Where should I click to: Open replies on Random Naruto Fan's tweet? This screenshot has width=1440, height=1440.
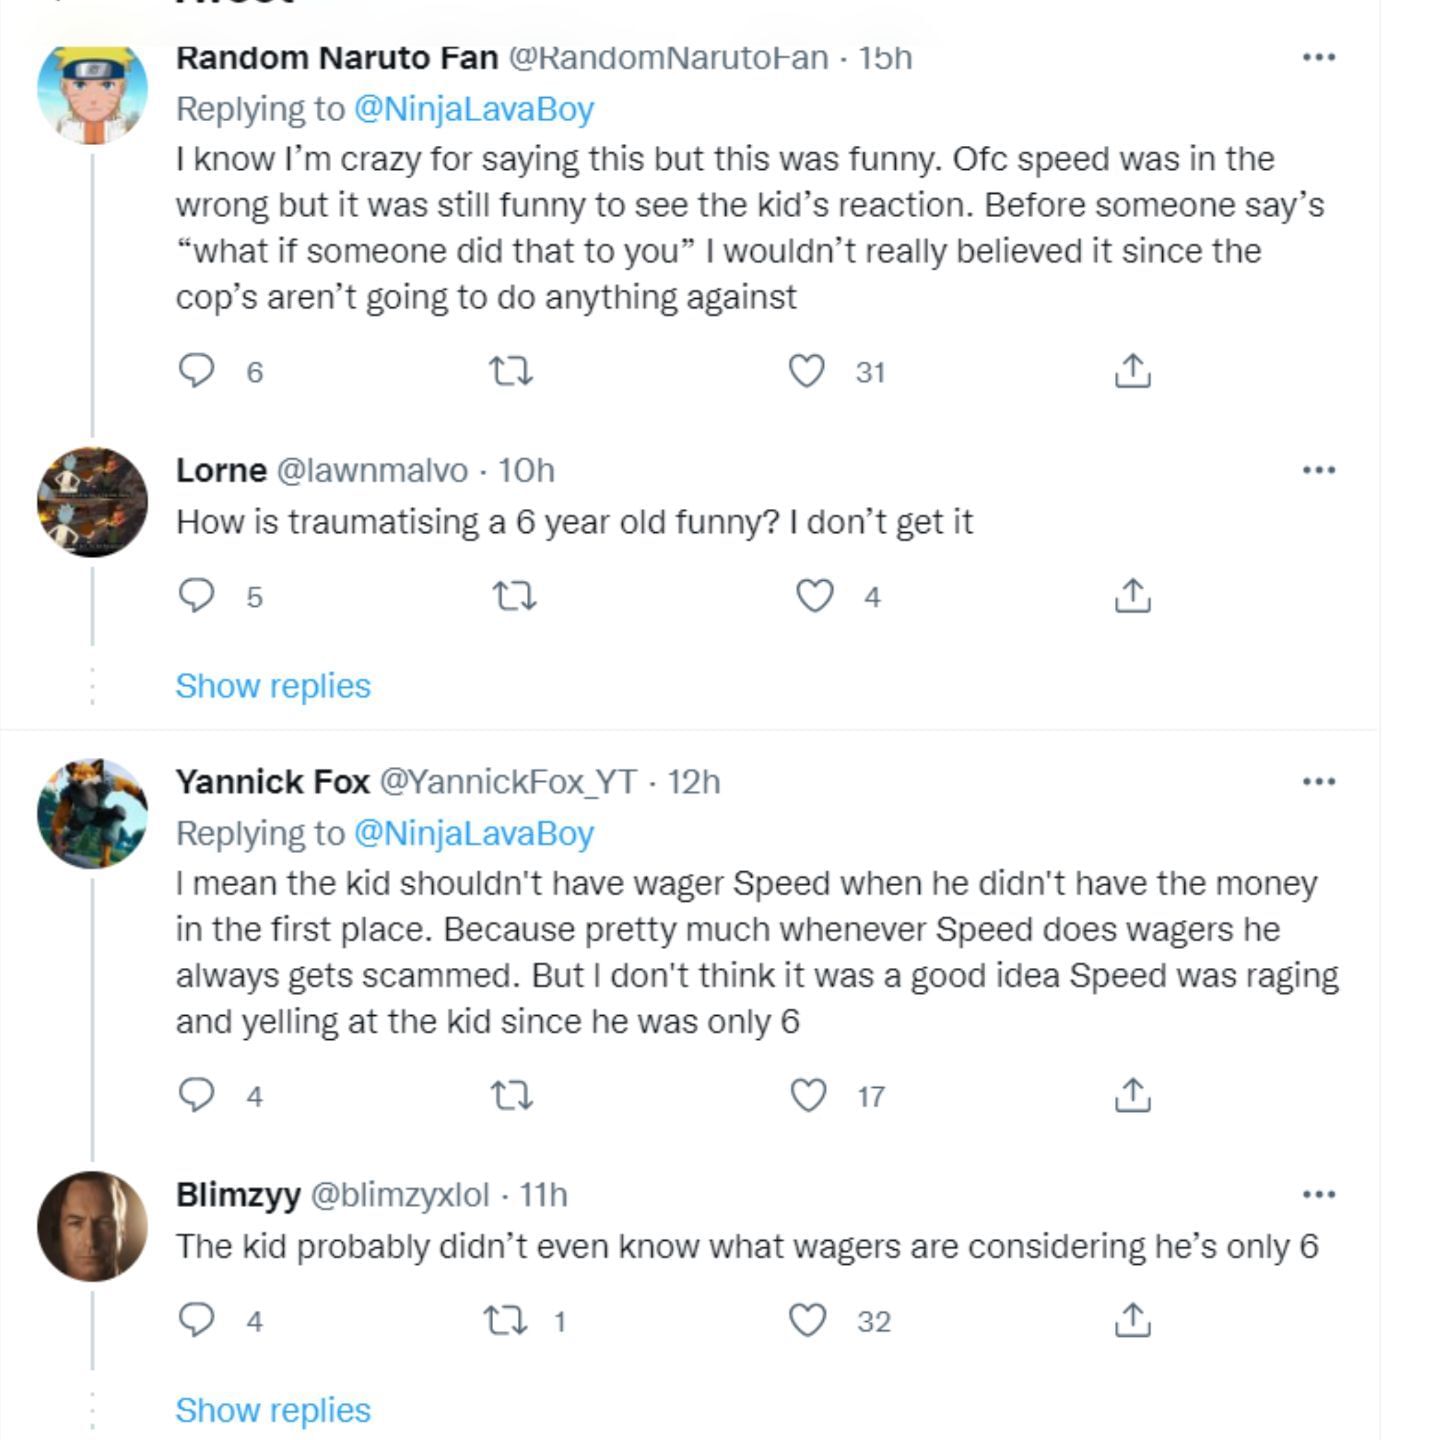(x=196, y=372)
